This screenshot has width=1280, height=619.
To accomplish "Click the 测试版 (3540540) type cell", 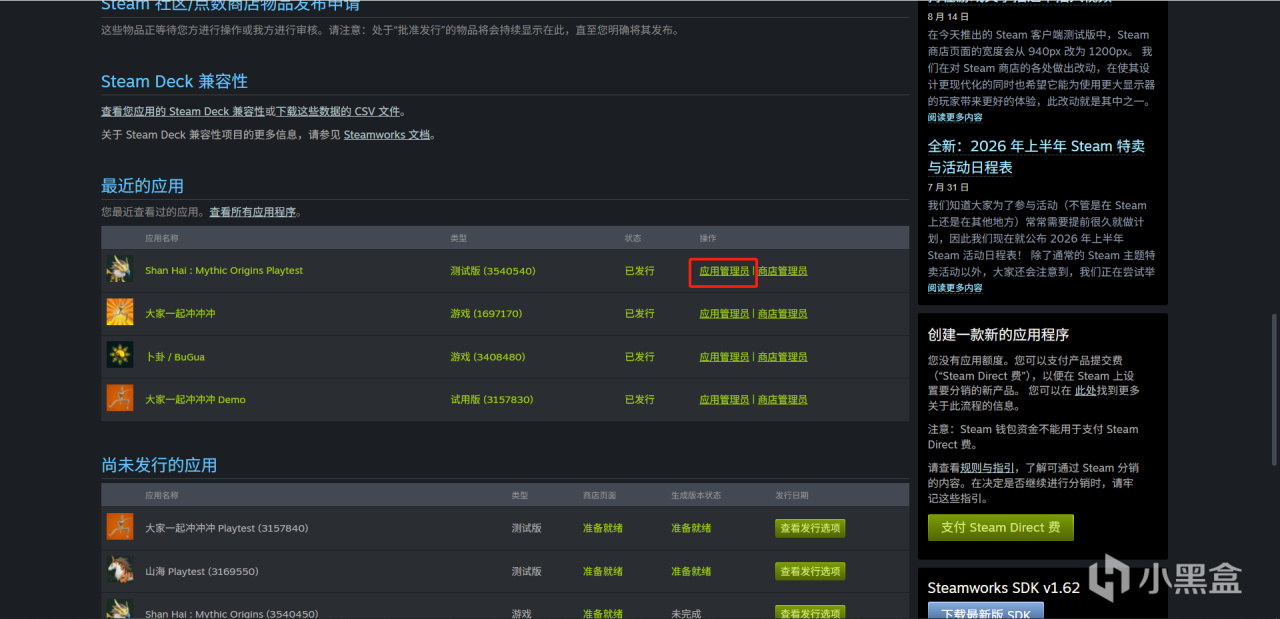I will tap(493, 271).
